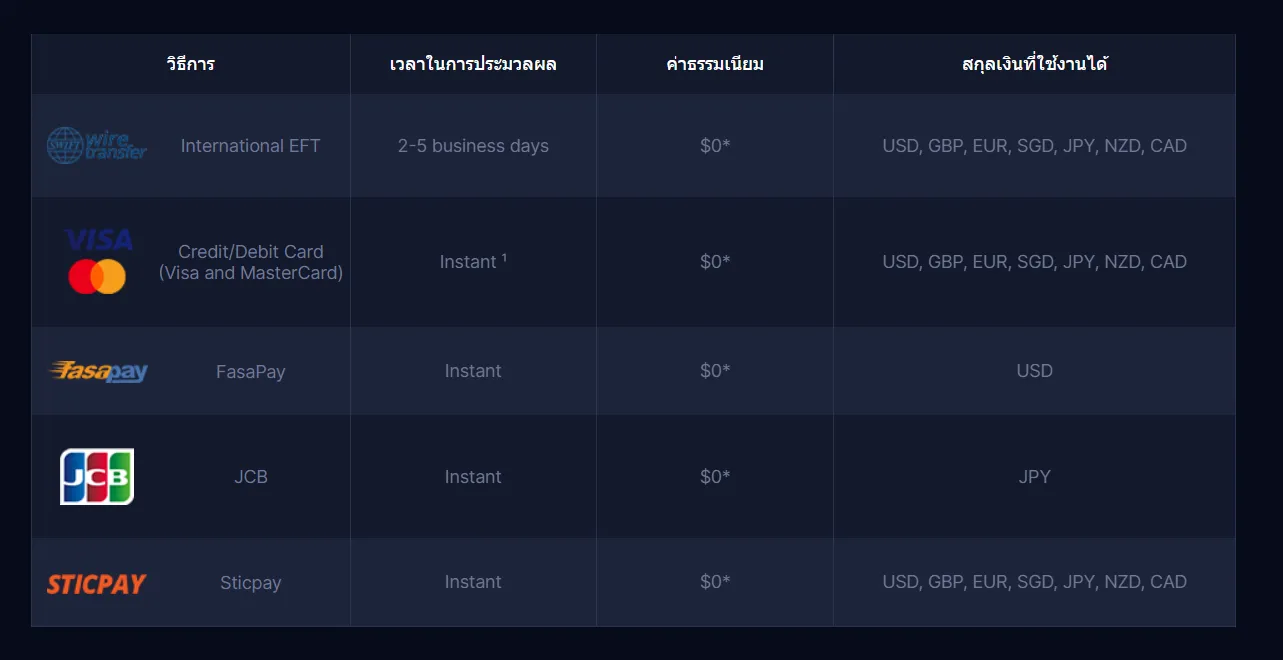1283x660 pixels.
Task: Click USD currency in FasaPay row
Action: [x=1034, y=371]
